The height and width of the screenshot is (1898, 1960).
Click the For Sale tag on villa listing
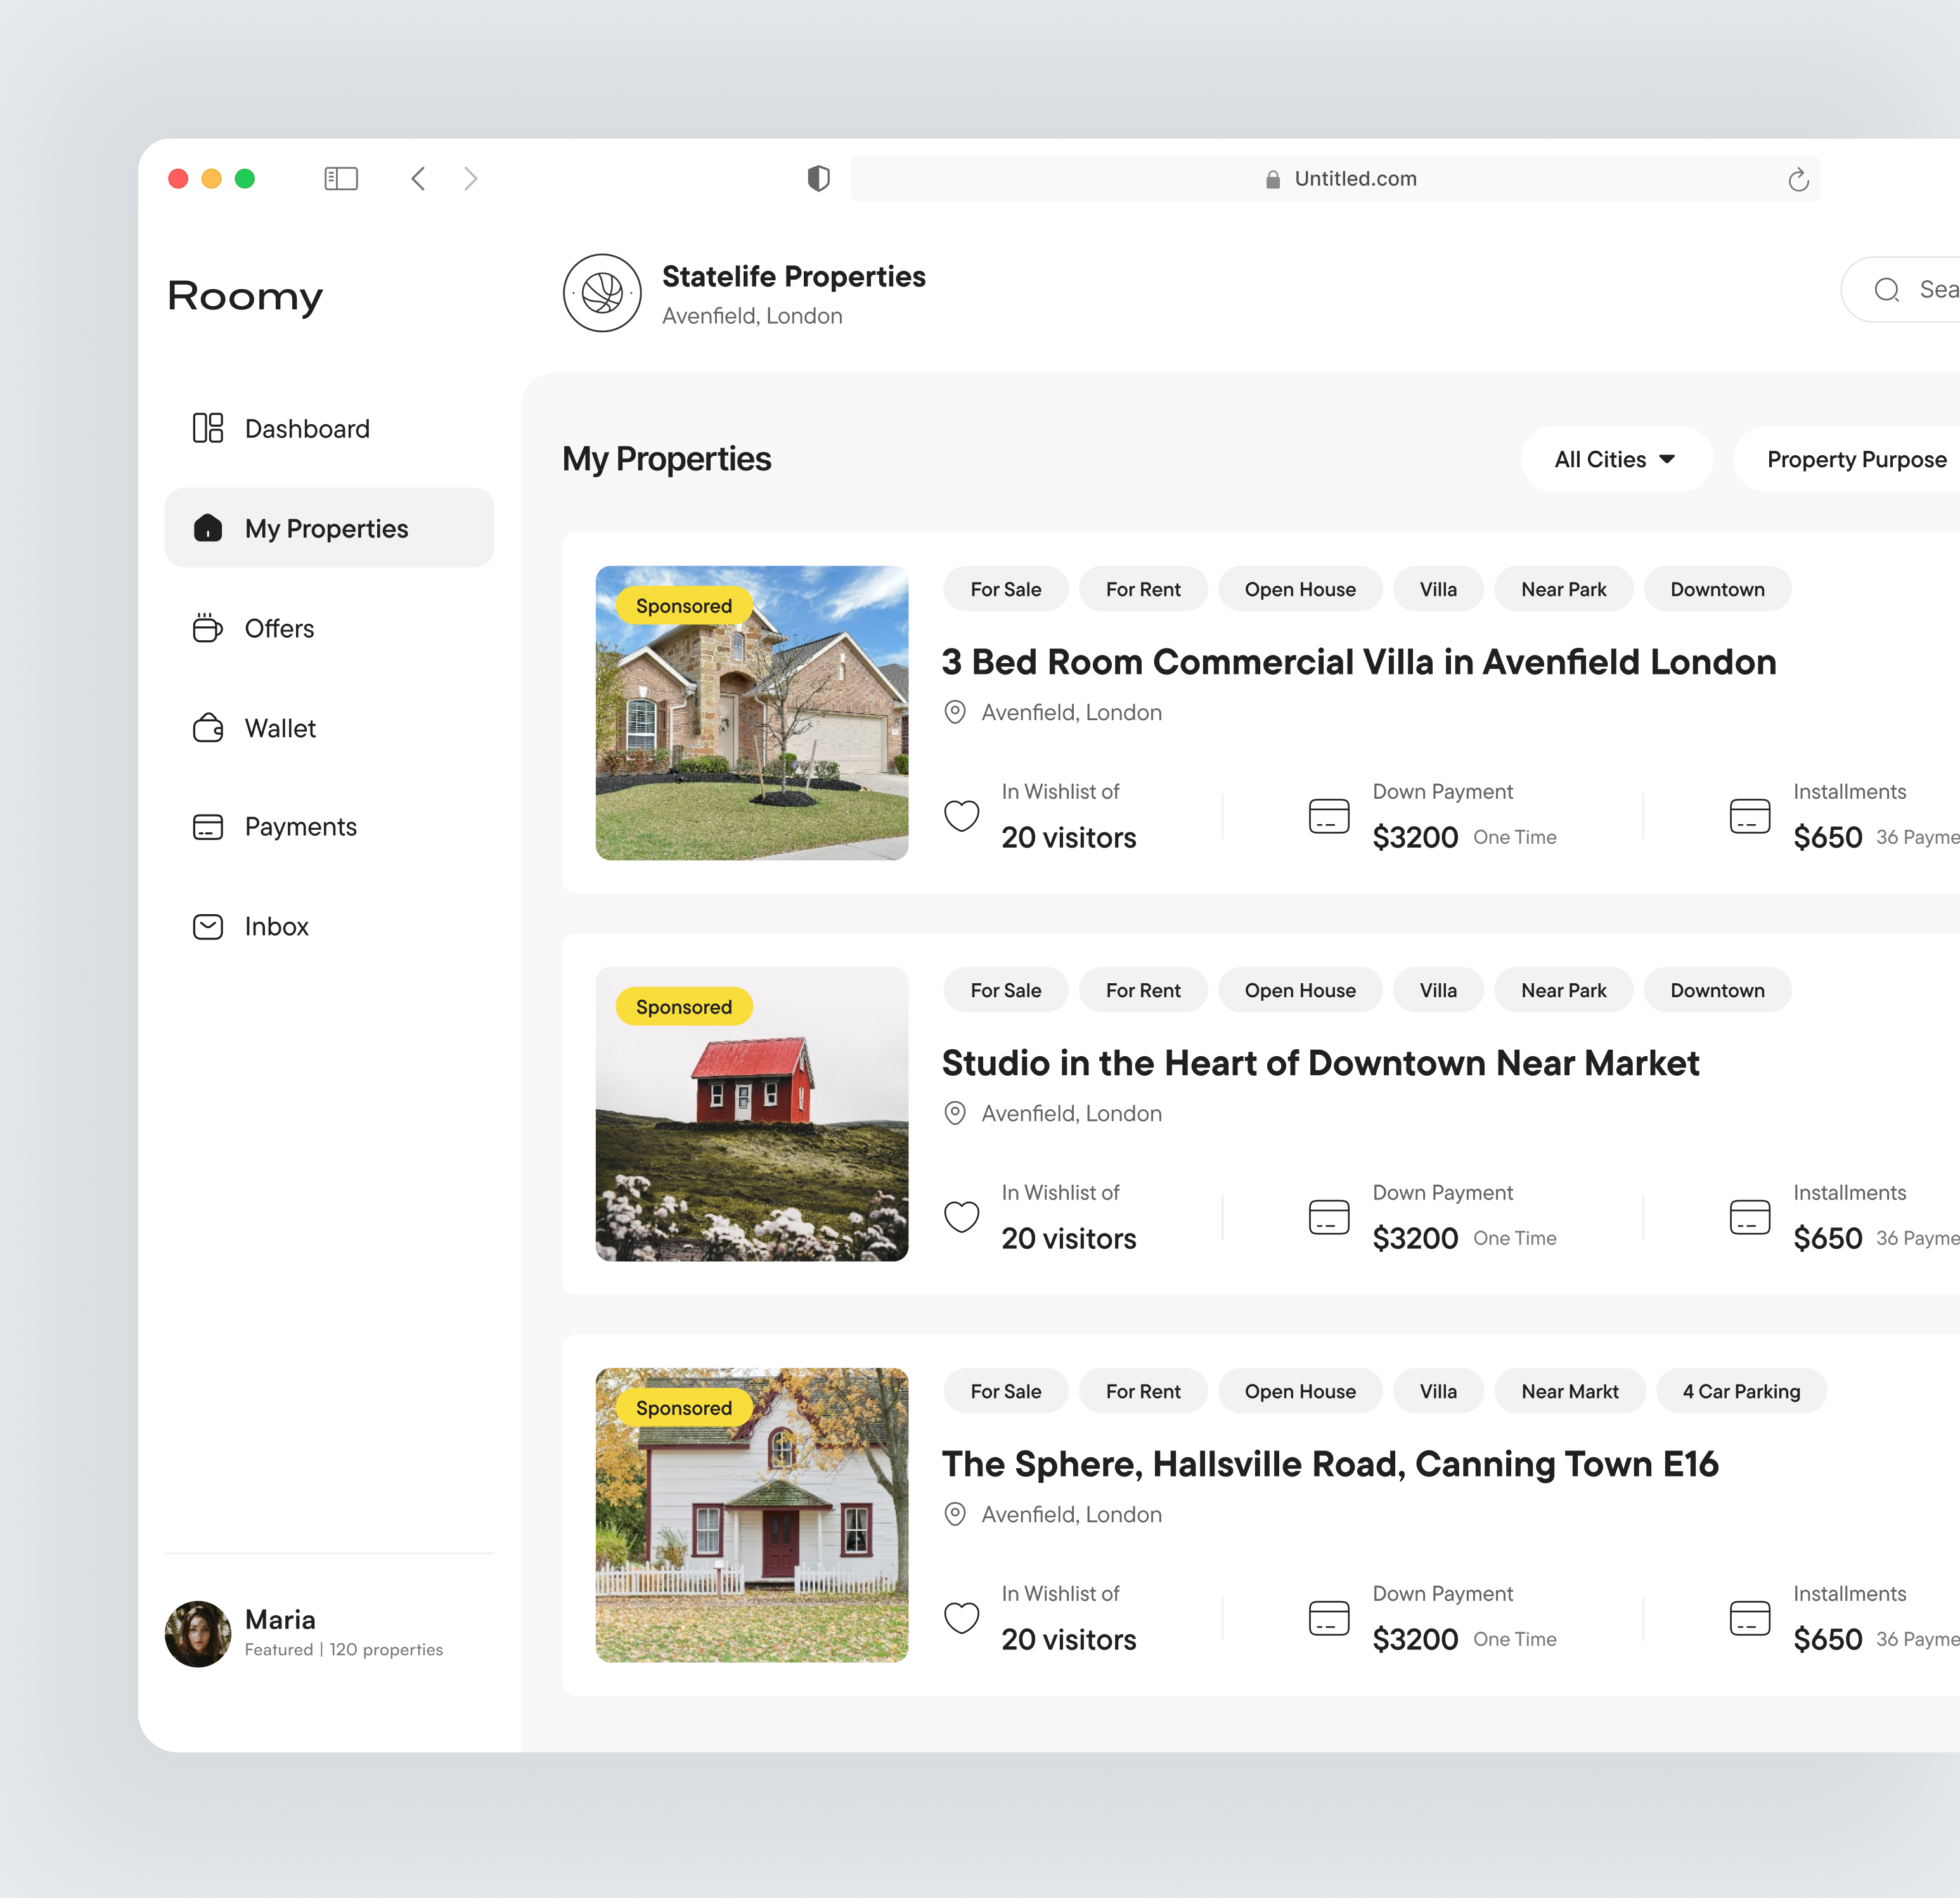tap(1005, 589)
